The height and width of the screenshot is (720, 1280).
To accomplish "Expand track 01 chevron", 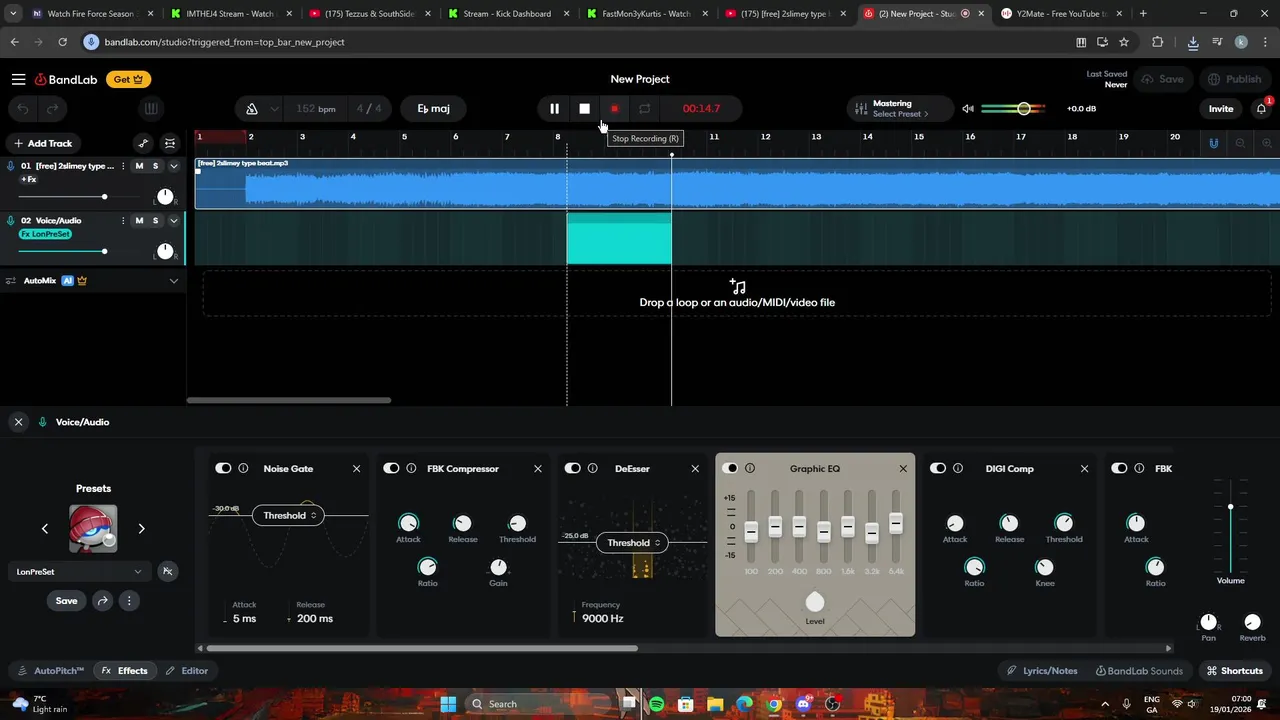I will [x=173, y=166].
